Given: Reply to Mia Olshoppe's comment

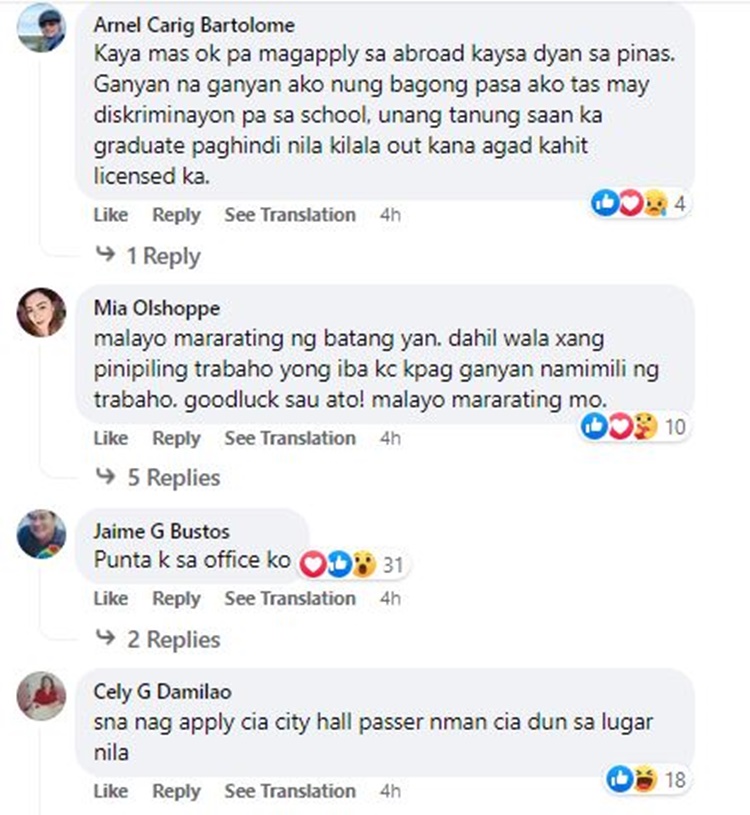Looking at the screenshot, I should (x=176, y=438).
